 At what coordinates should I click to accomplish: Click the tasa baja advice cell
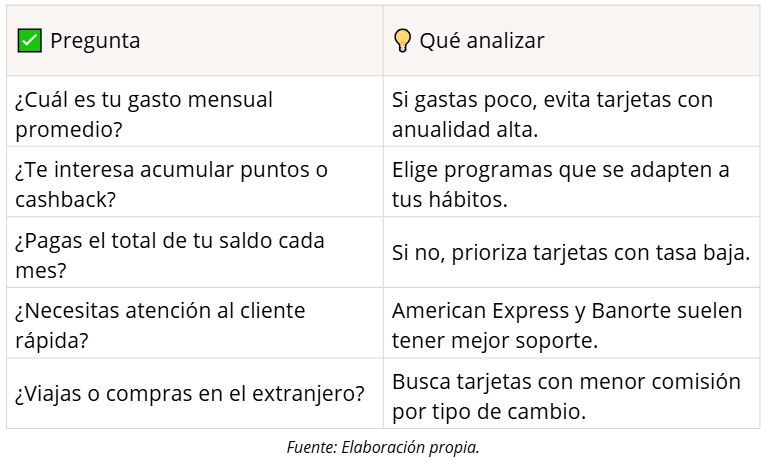click(570, 254)
